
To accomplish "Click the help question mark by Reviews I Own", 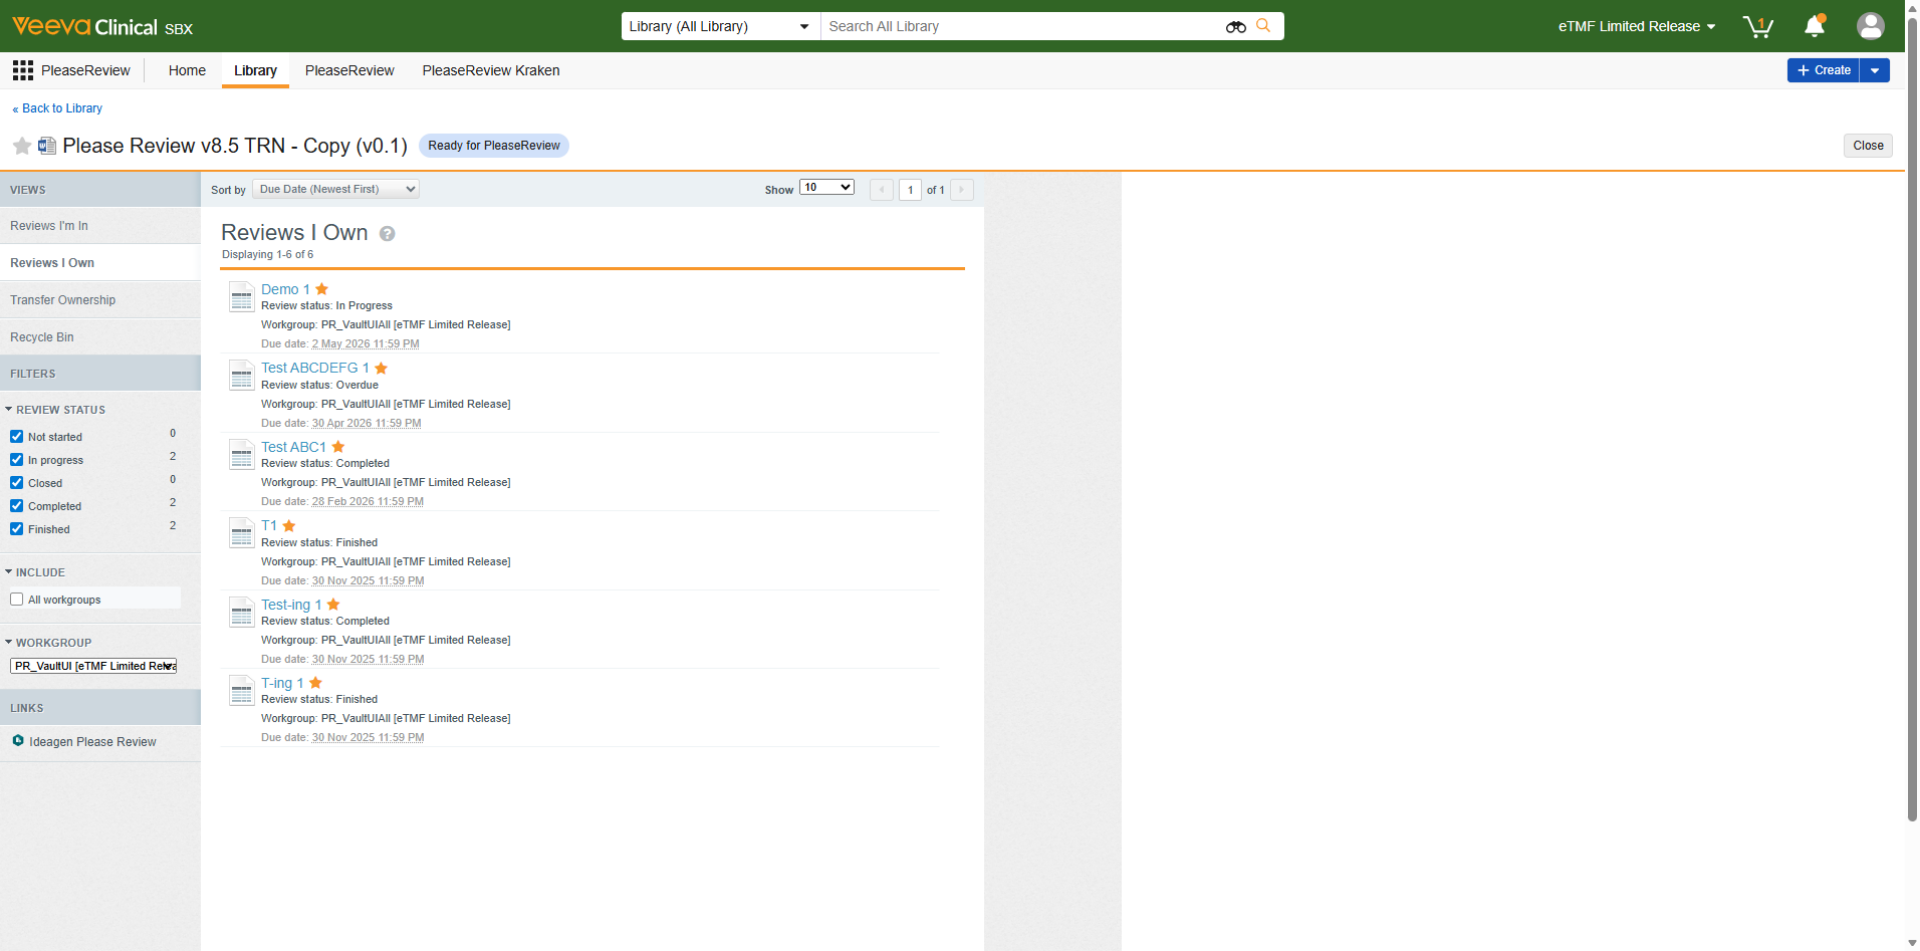I will [387, 234].
